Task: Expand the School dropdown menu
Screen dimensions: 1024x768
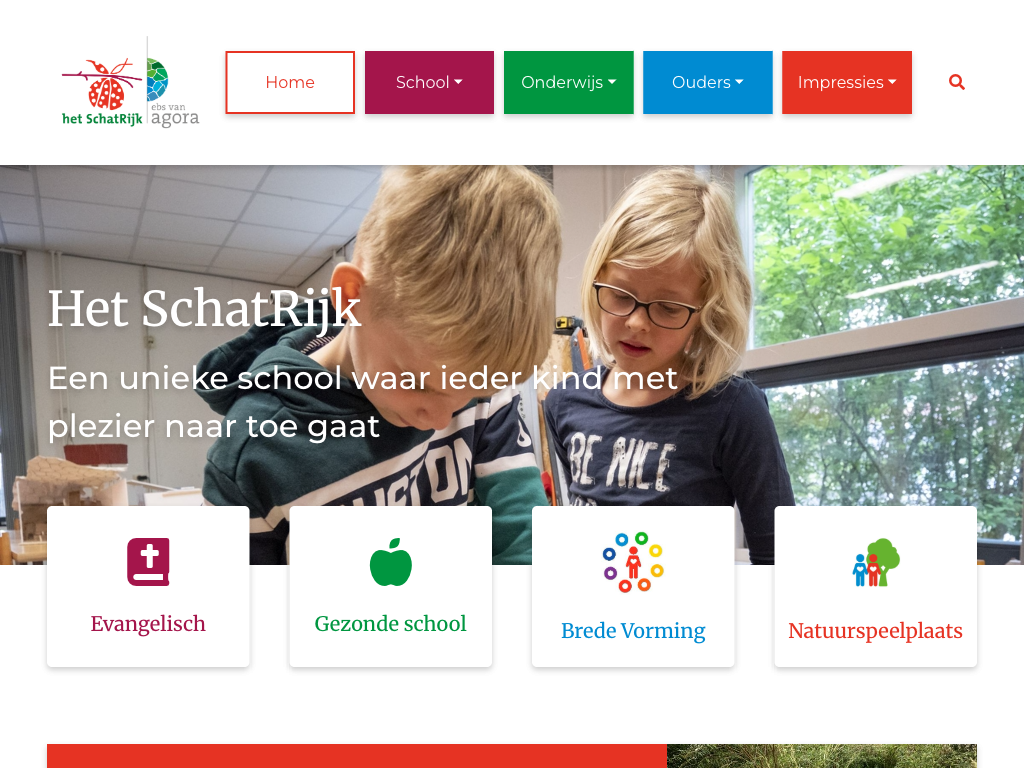Action: pyautogui.click(x=429, y=82)
